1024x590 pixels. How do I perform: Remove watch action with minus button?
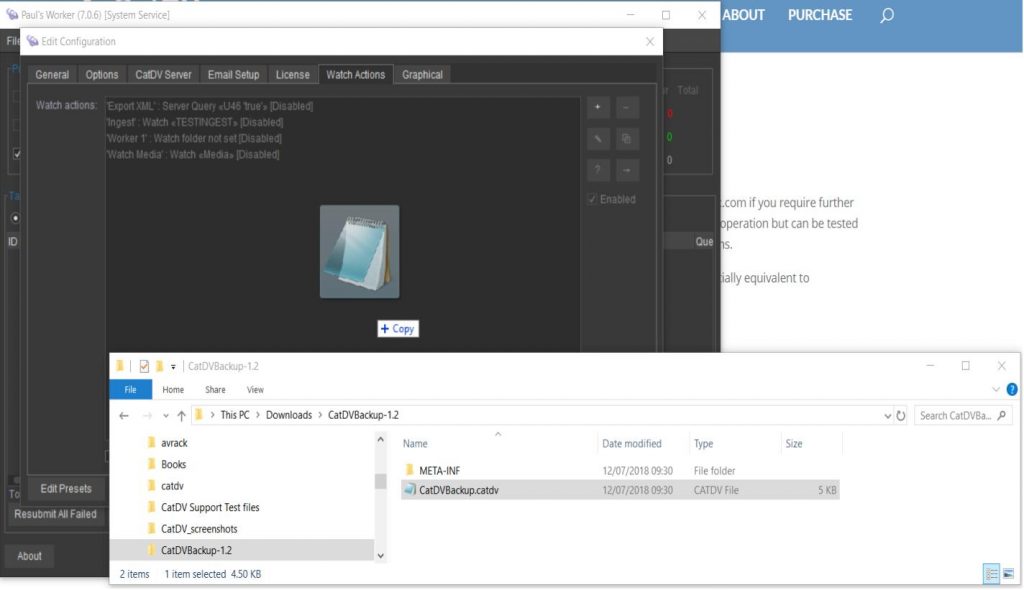(626, 107)
